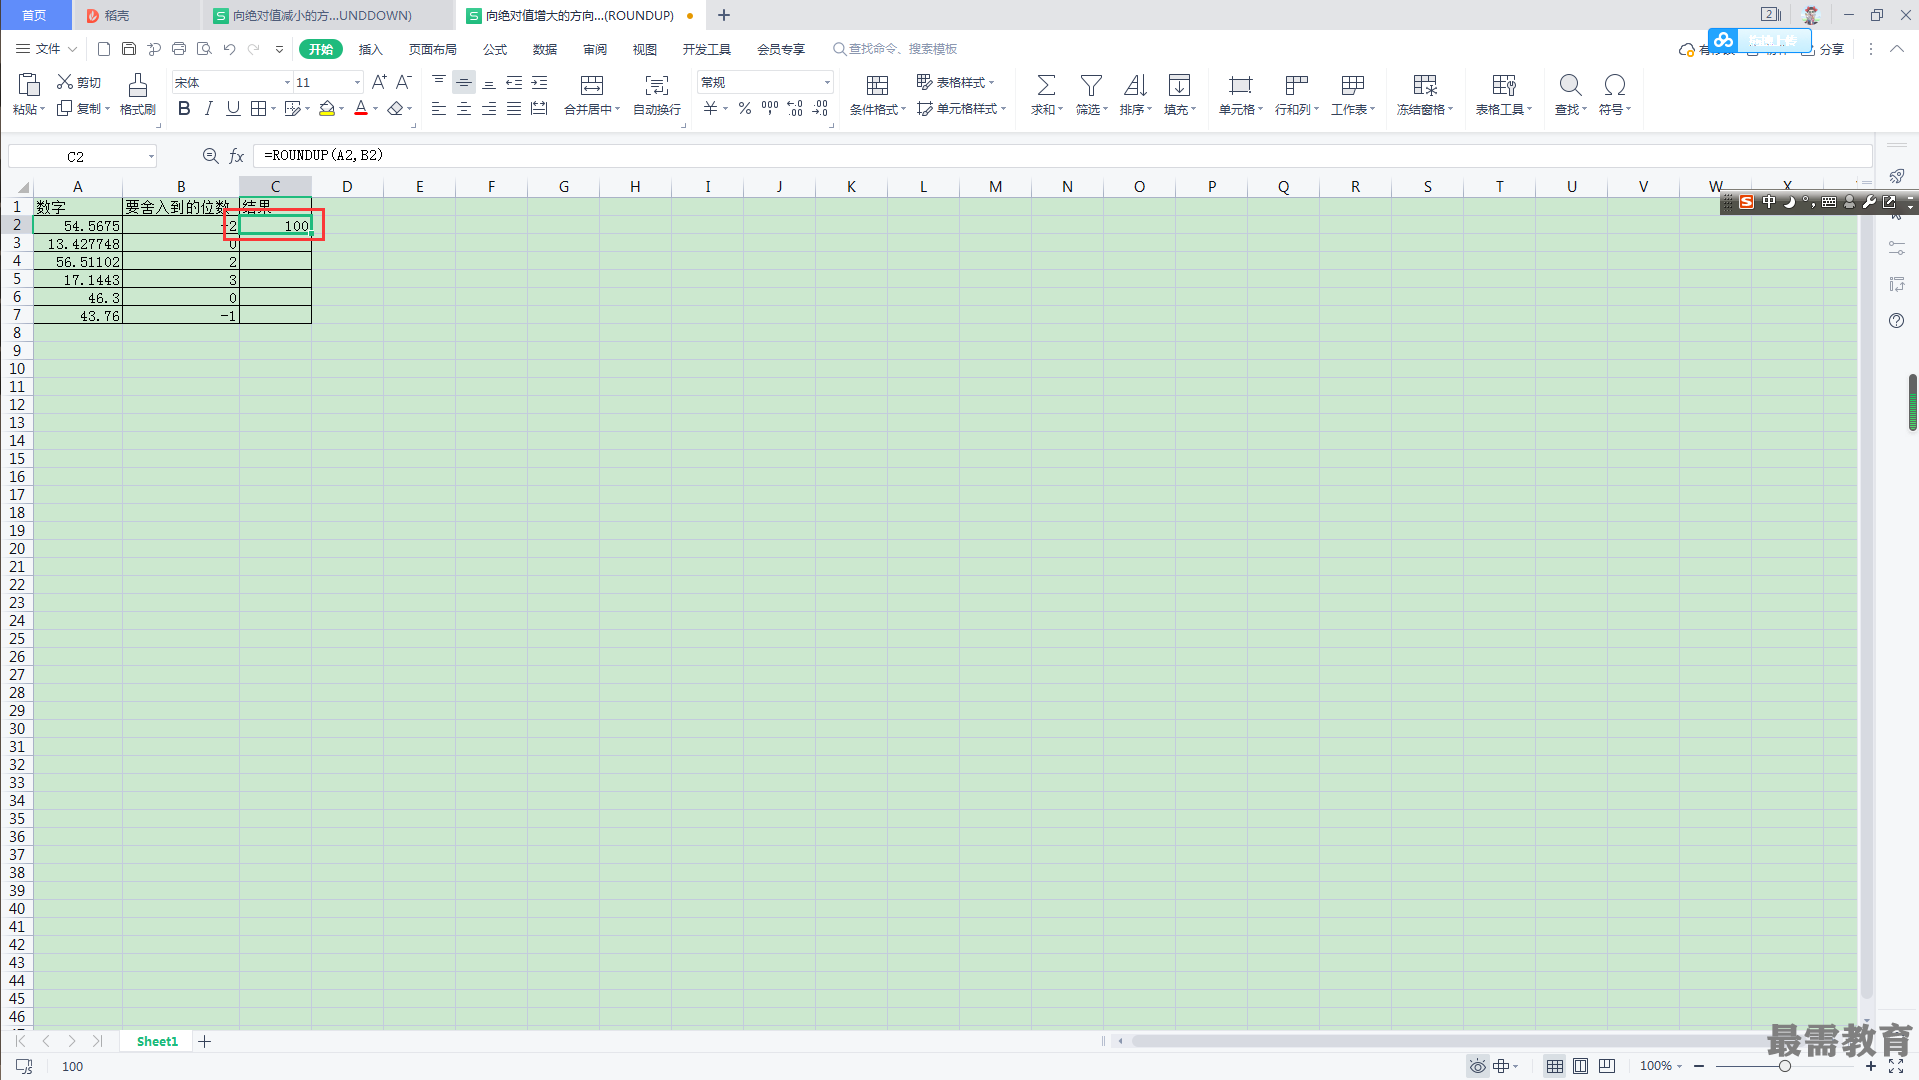1919x1080 pixels.
Task: Click the Save icon in quick access bar
Action: pyautogui.click(x=129, y=48)
